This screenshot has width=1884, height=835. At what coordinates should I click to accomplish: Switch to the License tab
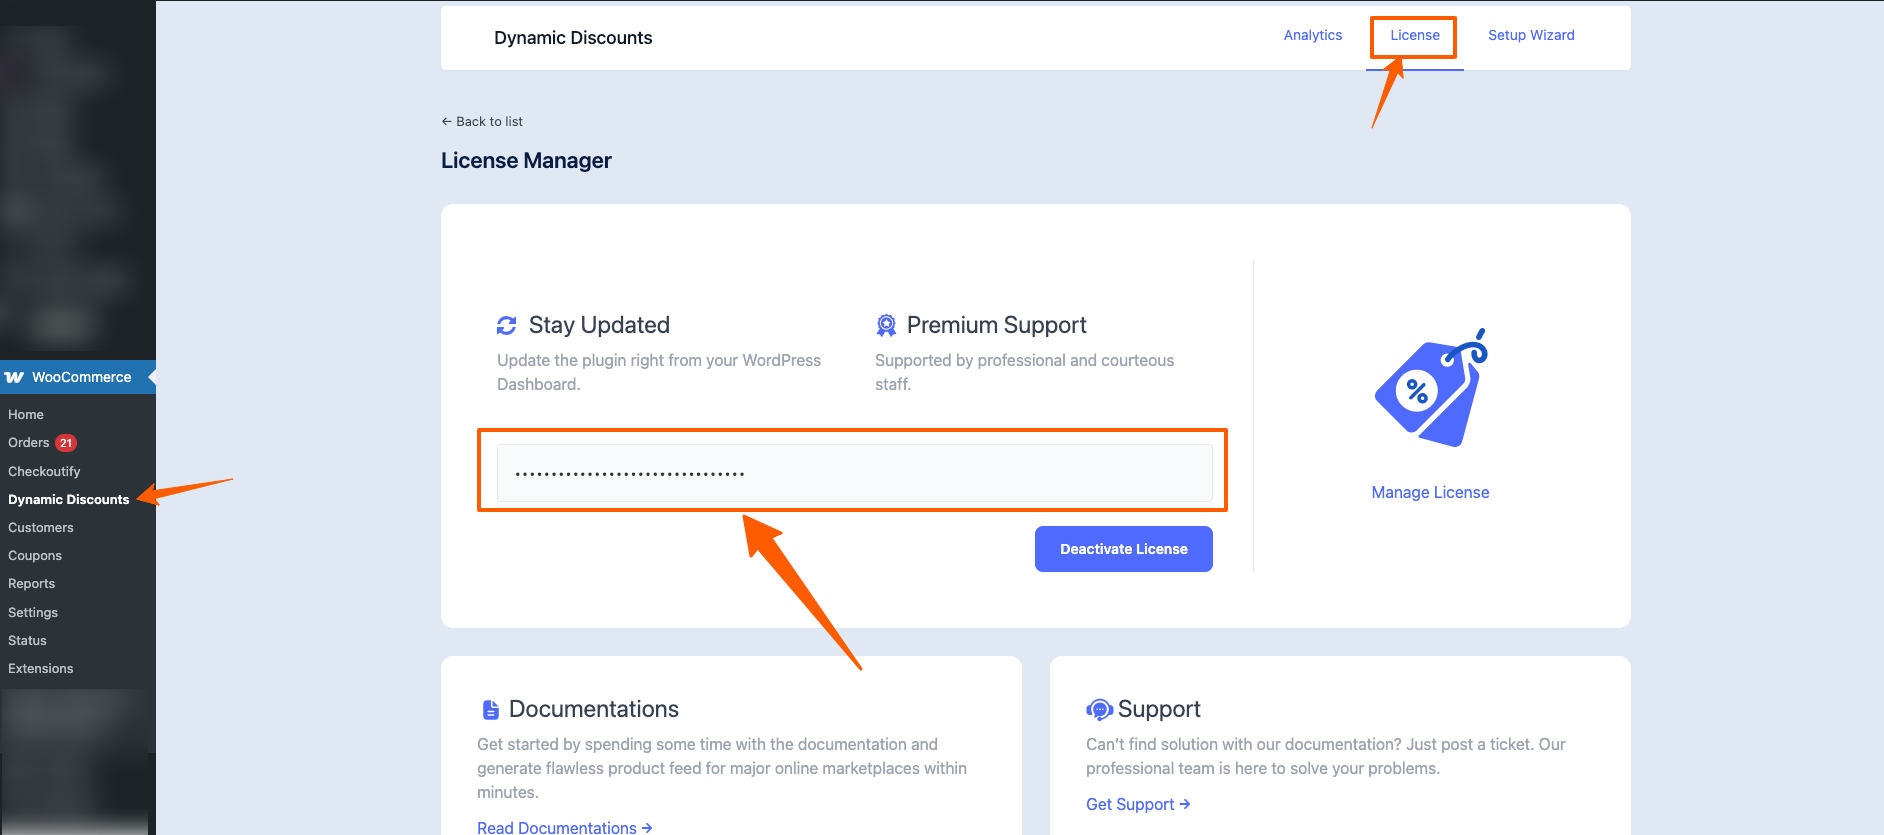pyautogui.click(x=1414, y=35)
